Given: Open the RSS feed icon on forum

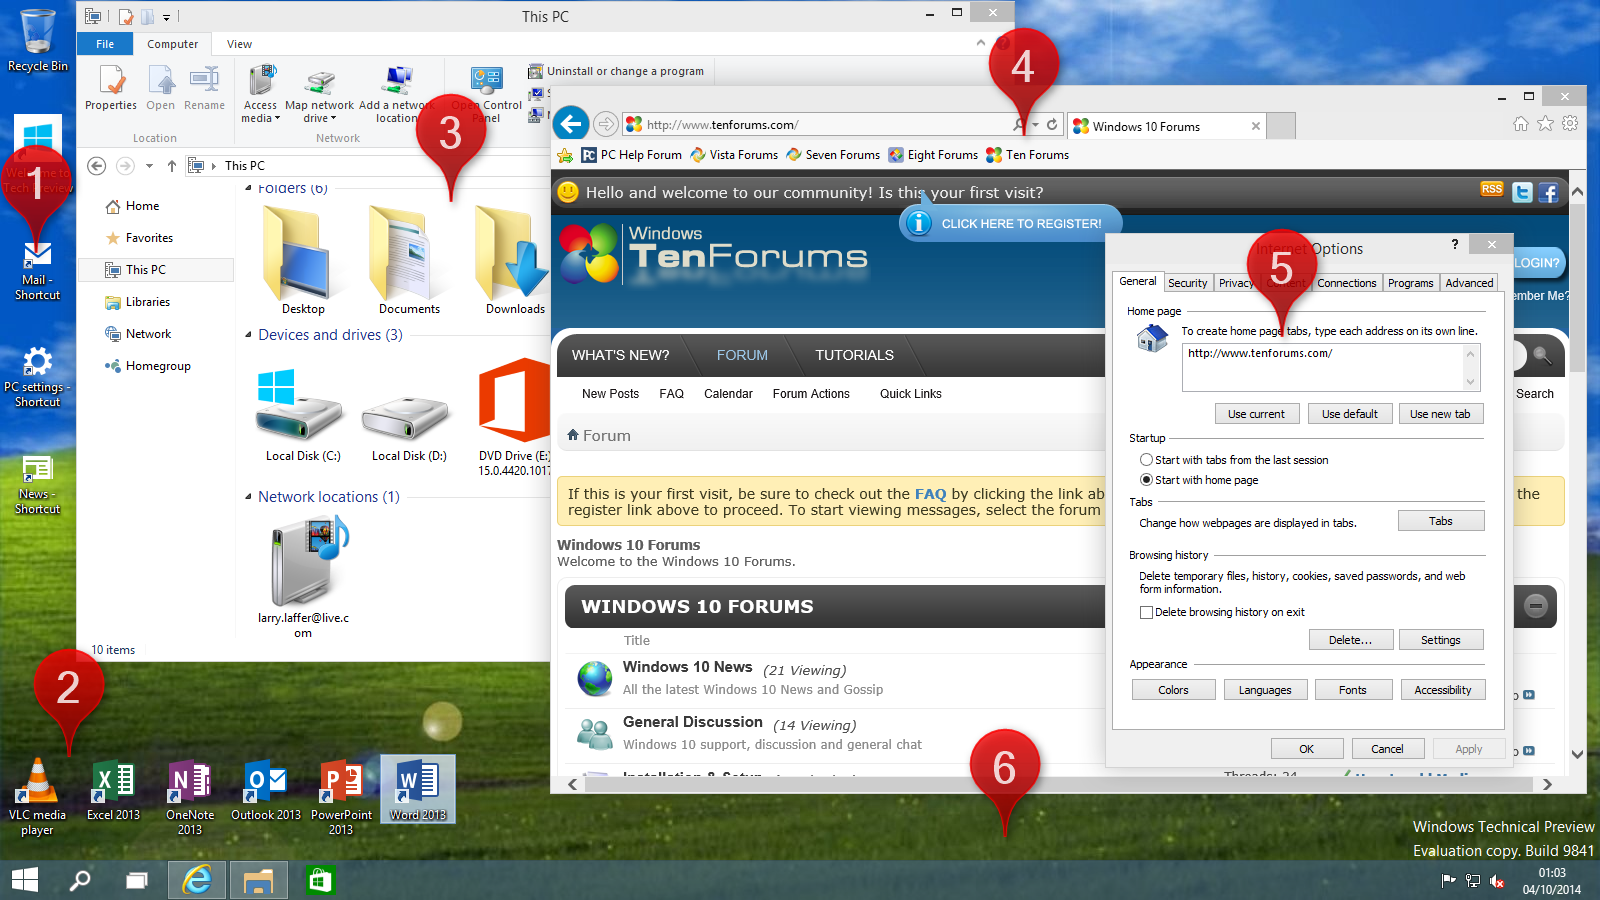Looking at the screenshot, I should tap(1492, 189).
